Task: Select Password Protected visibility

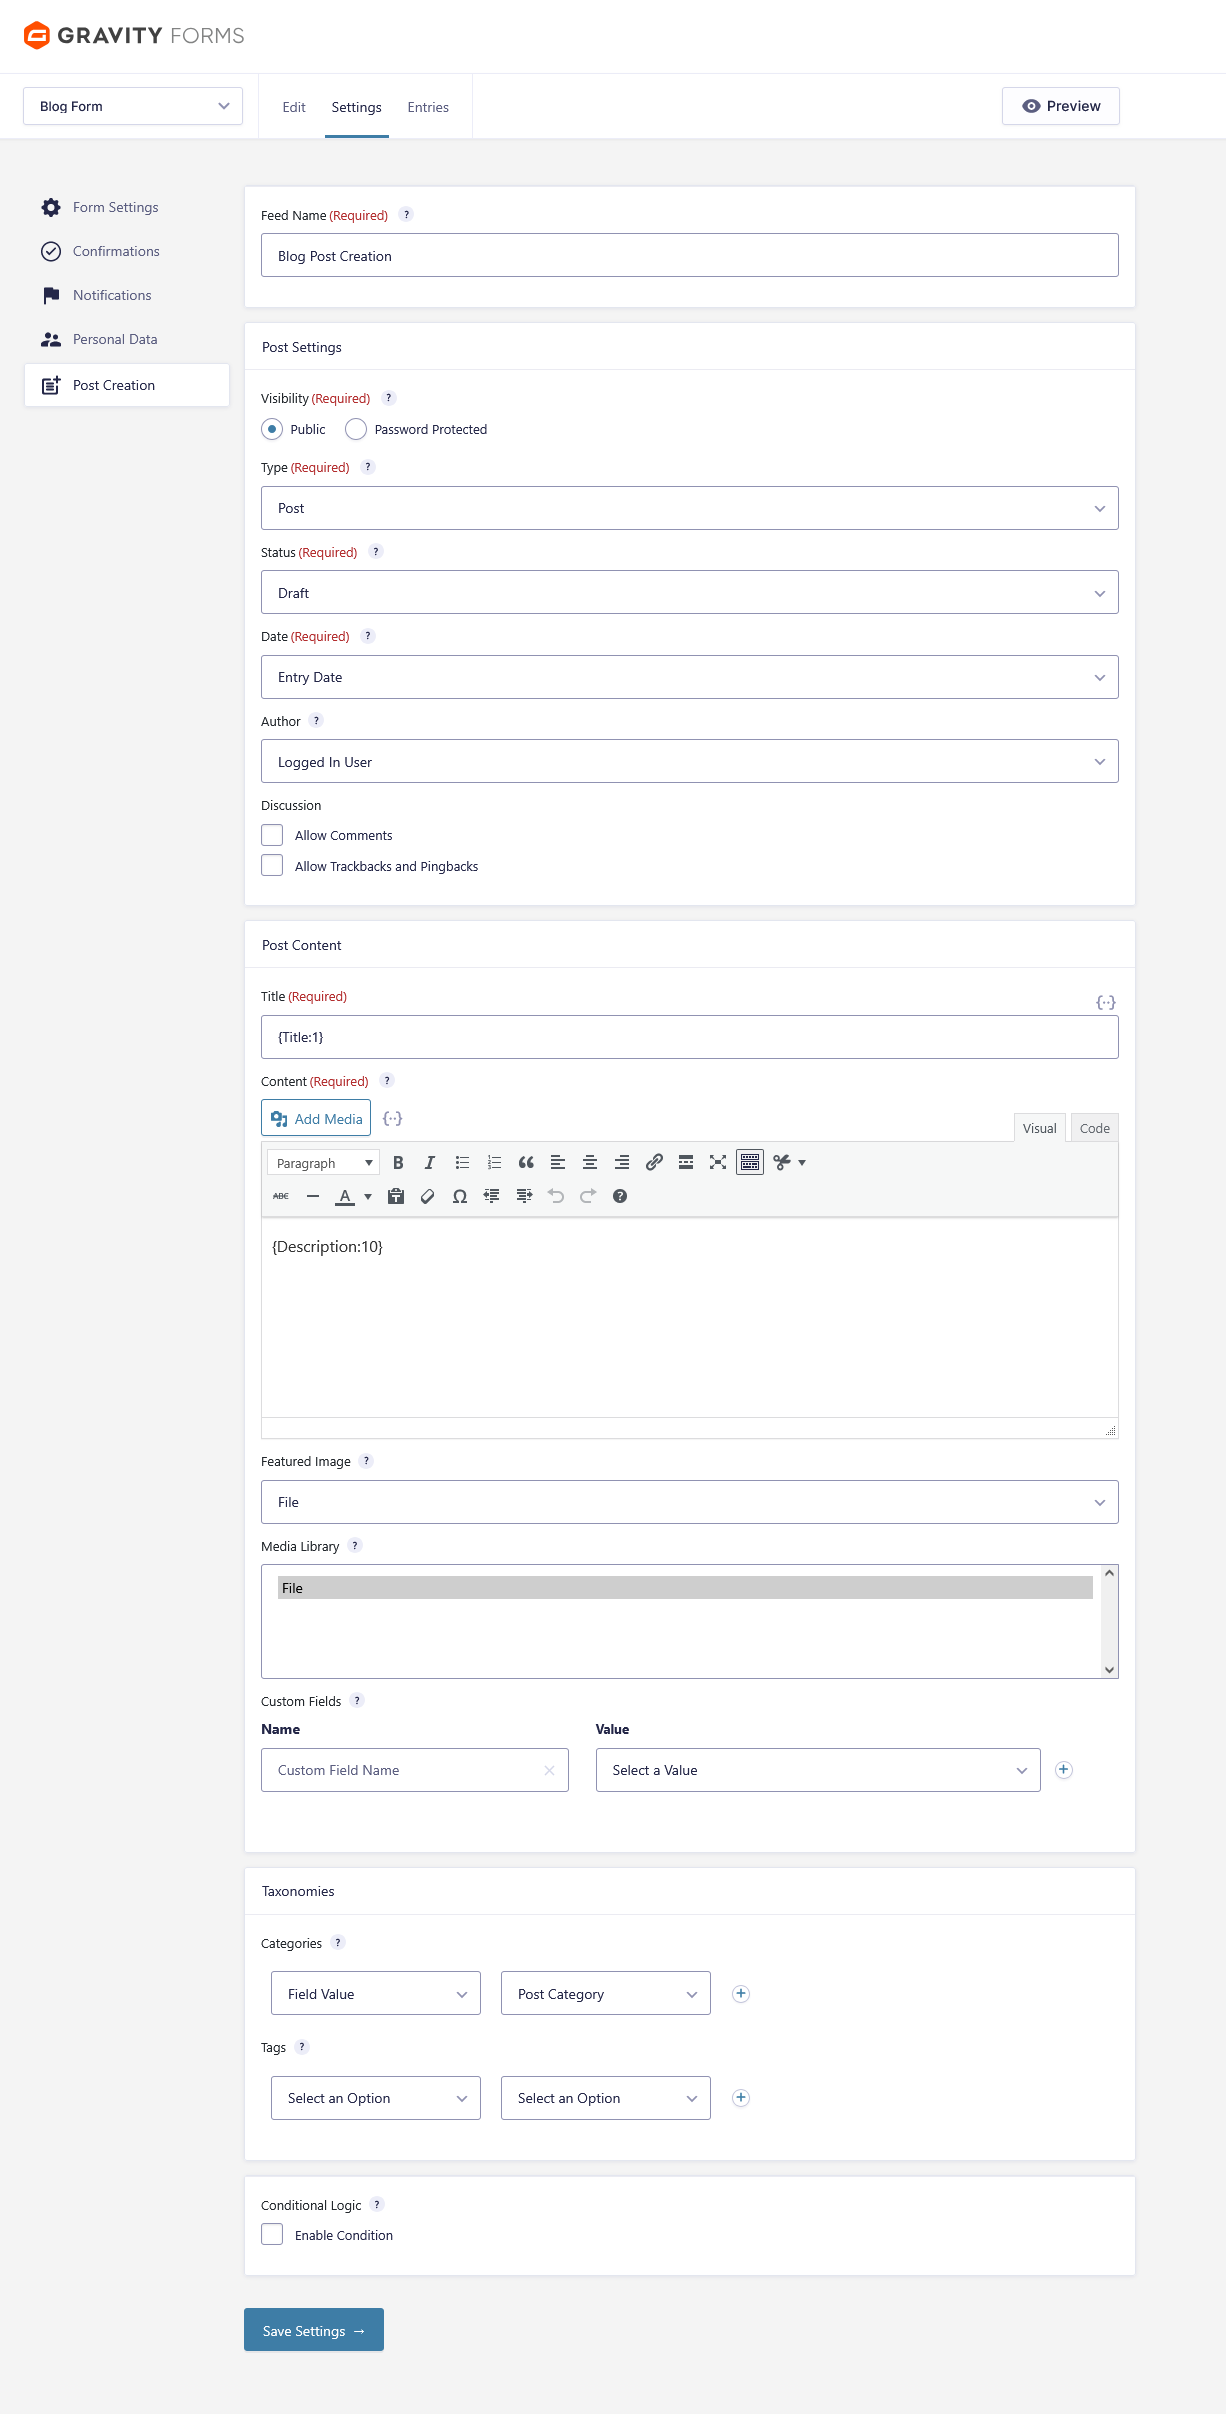Action: (356, 429)
